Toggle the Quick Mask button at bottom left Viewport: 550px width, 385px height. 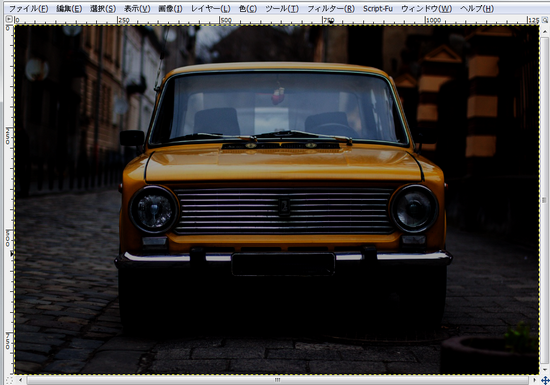[9, 380]
